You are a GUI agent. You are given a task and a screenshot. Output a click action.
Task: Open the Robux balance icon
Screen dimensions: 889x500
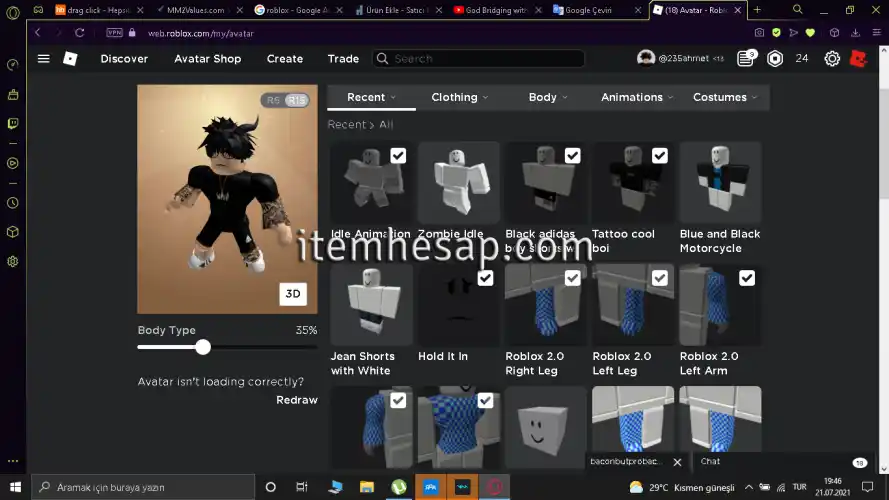pyautogui.click(x=775, y=59)
